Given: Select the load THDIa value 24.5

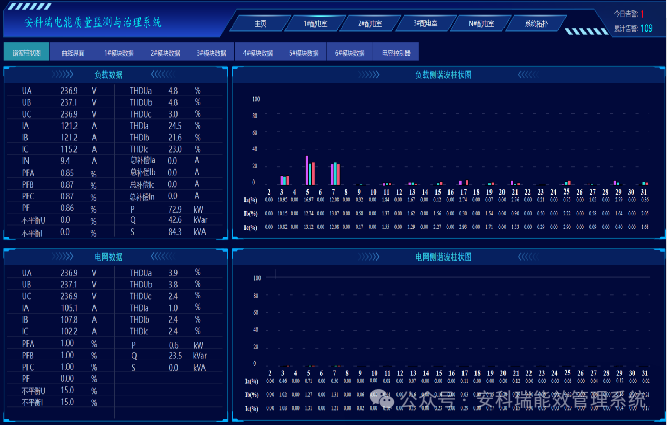Looking at the screenshot, I should [x=174, y=126].
